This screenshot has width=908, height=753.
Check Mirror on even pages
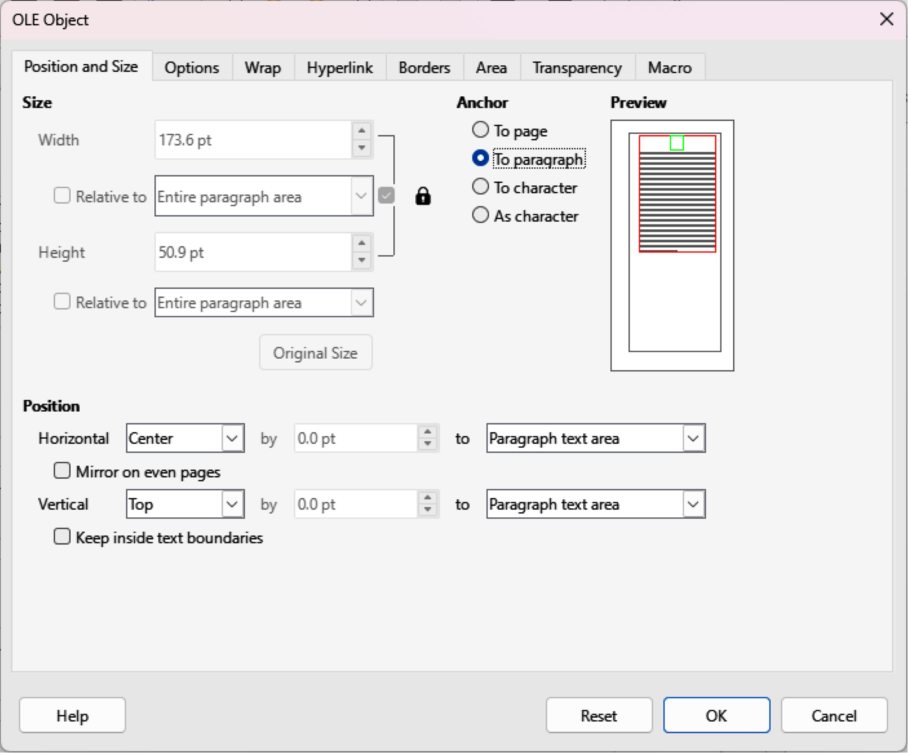pos(63,471)
